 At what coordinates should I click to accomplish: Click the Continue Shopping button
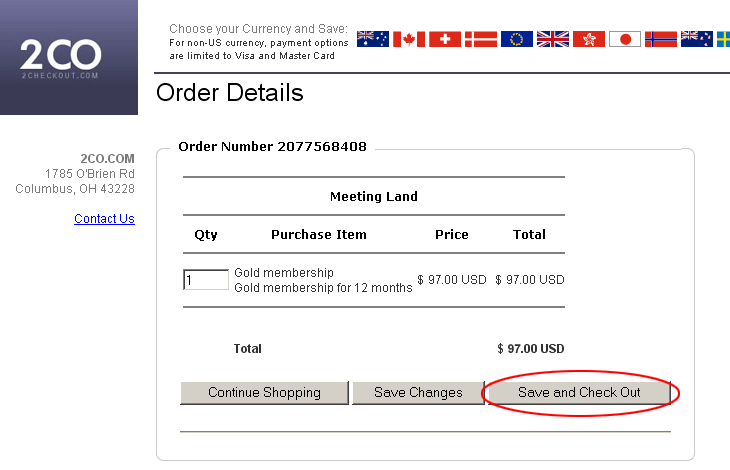[264, 393]
